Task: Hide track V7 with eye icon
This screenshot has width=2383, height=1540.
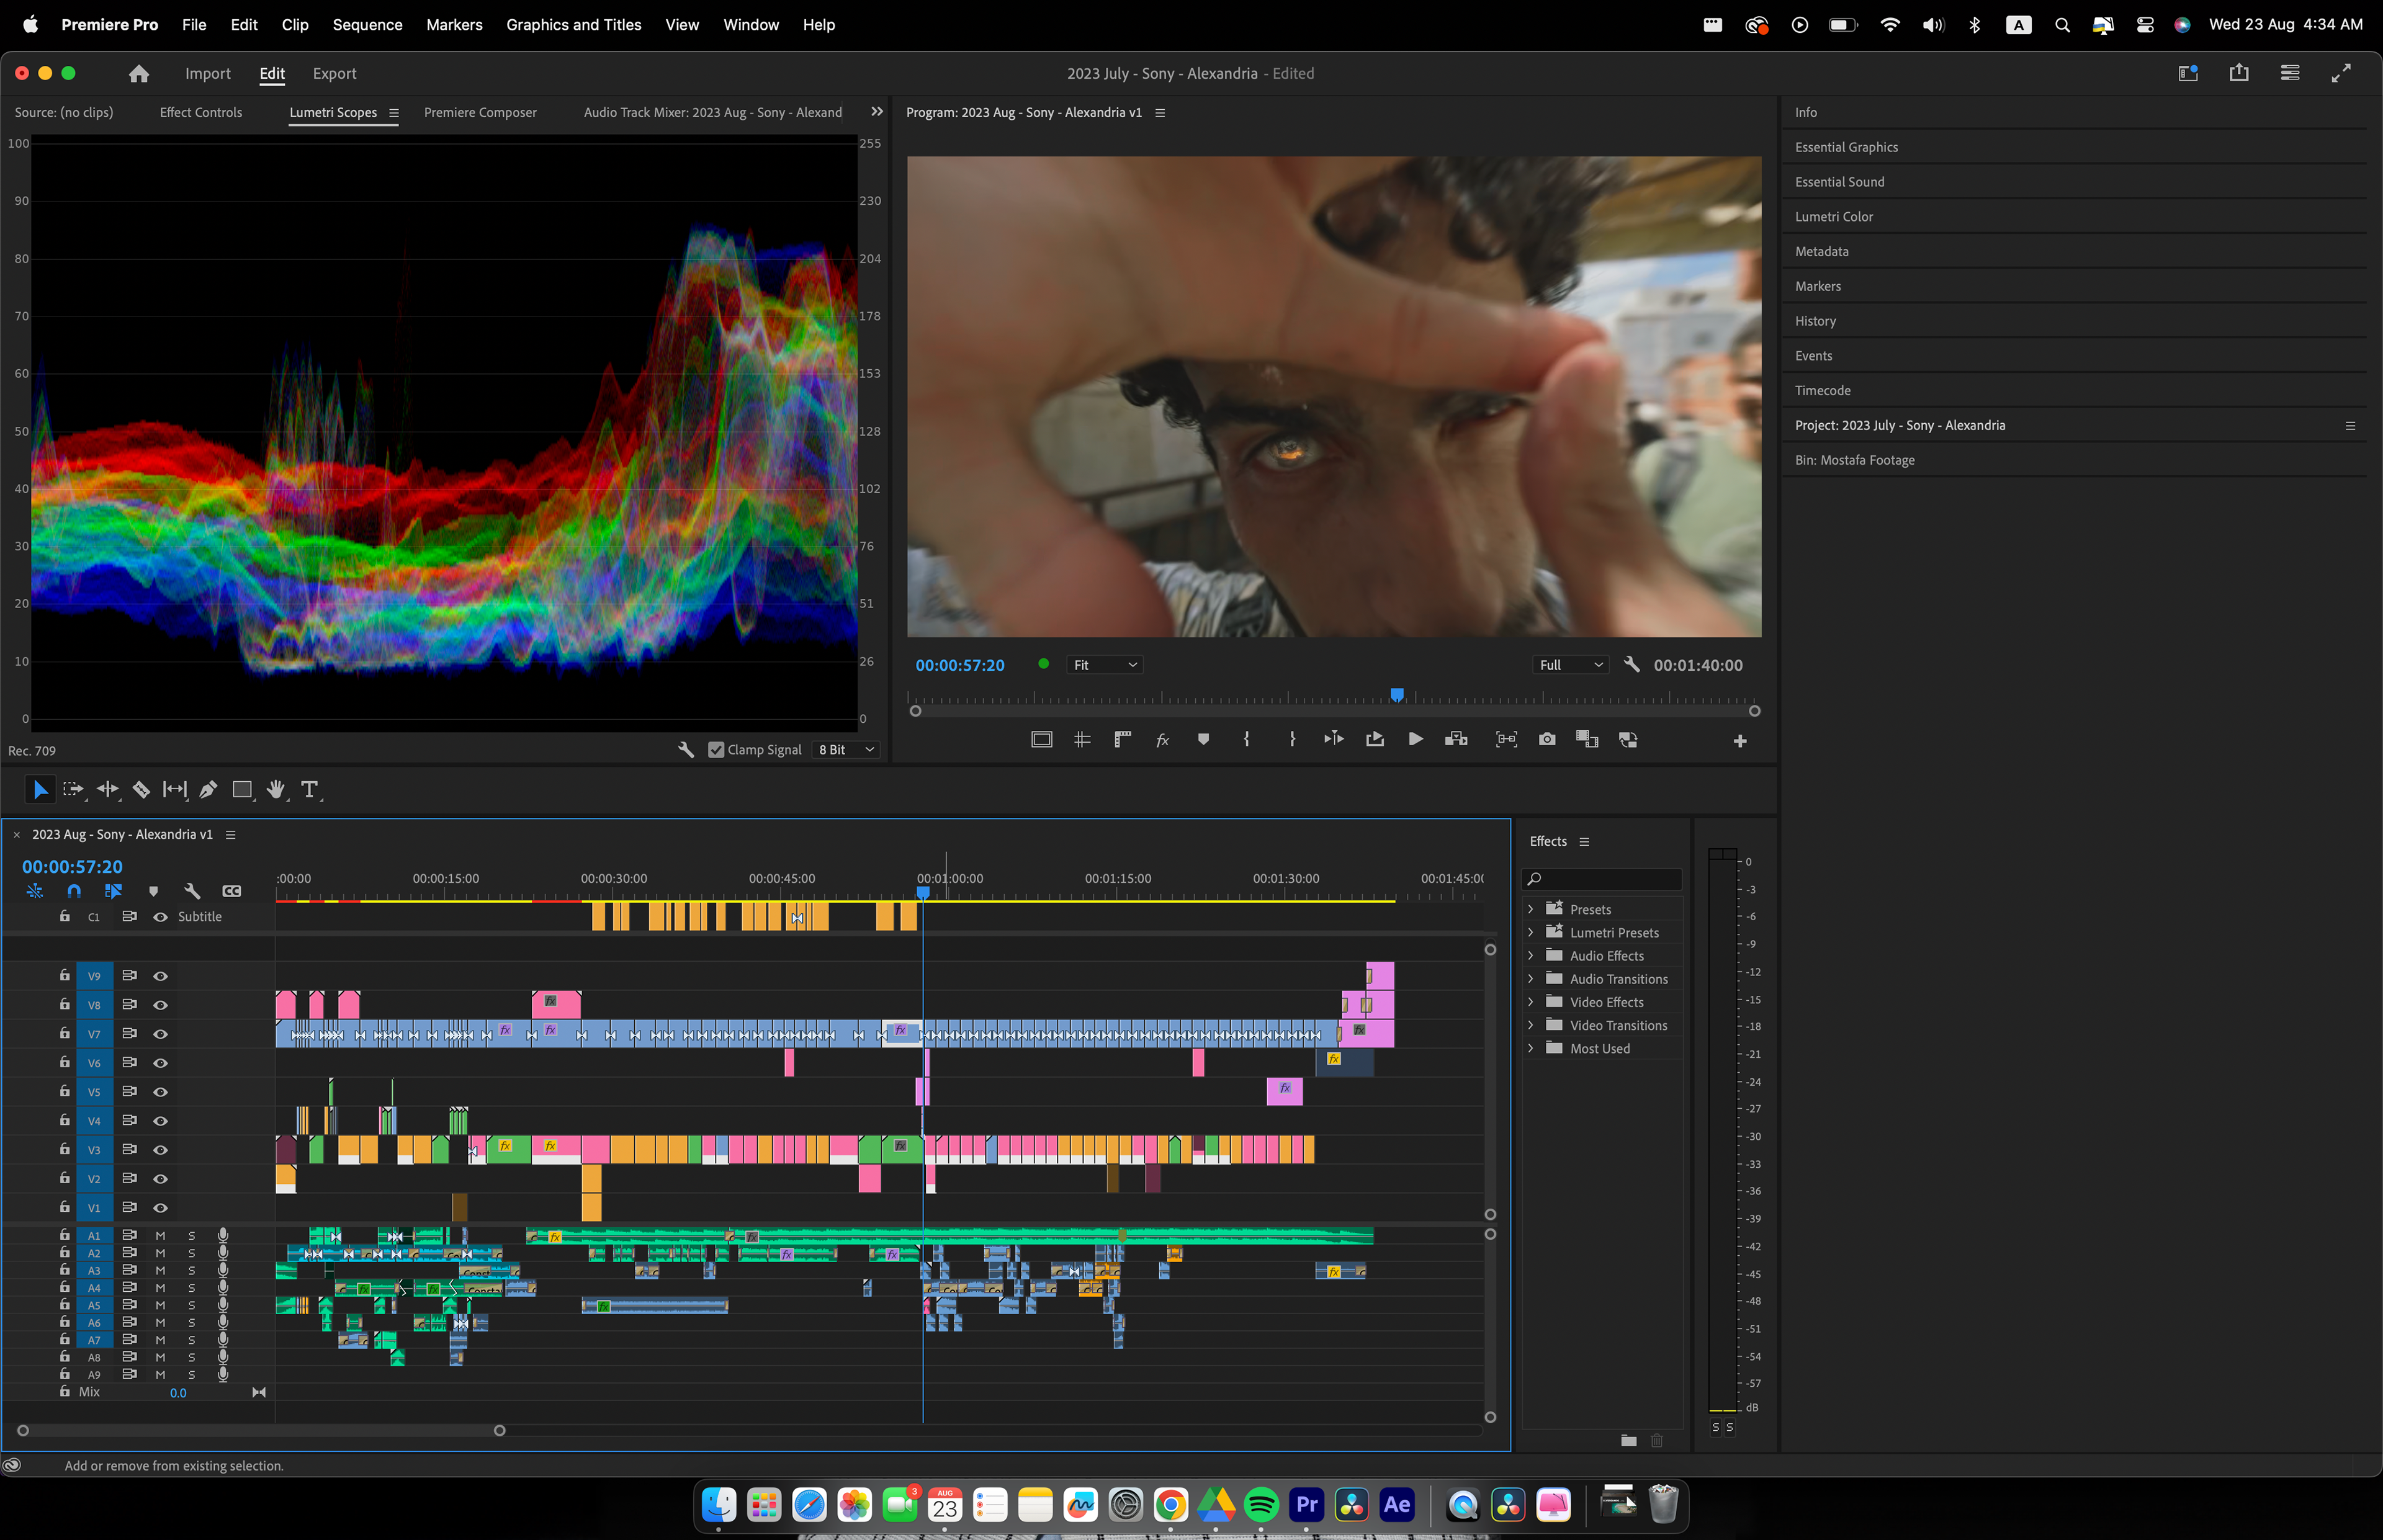Action: coord(160,1034)
